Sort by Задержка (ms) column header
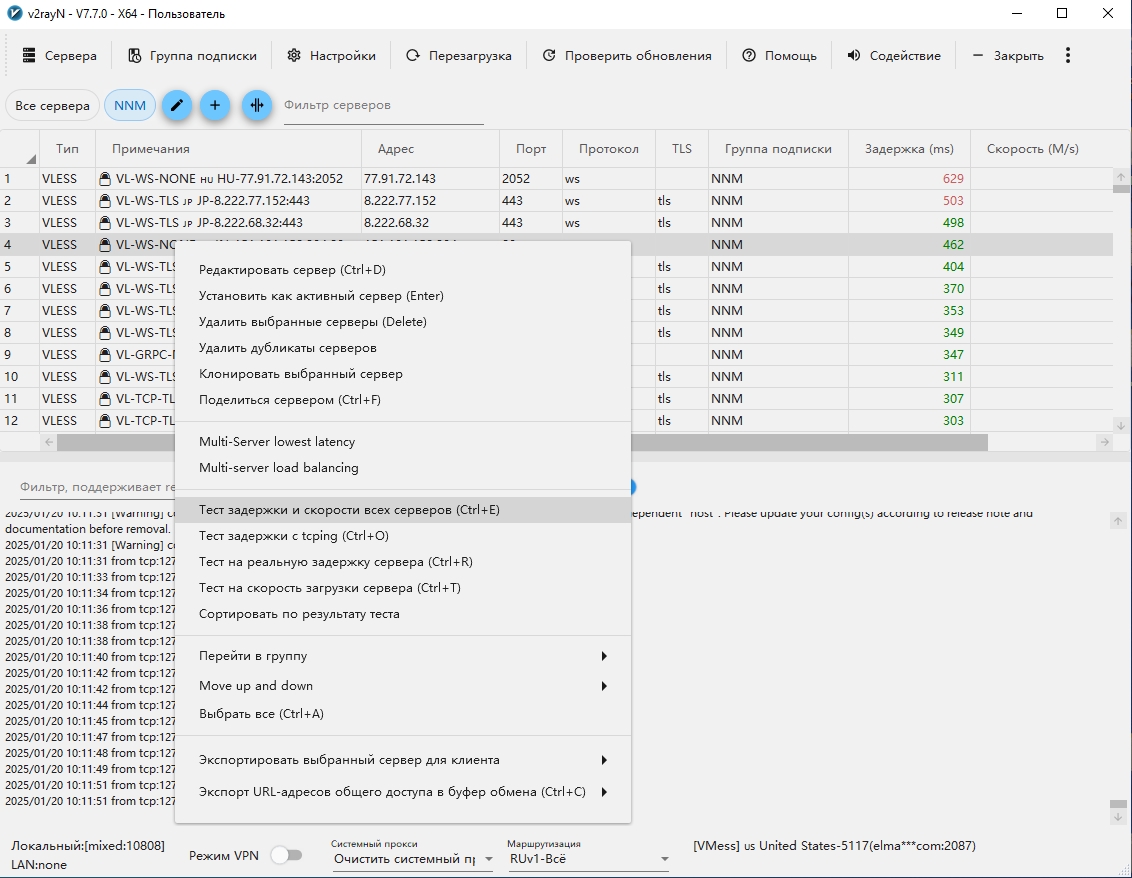1132x878 pixels. 909,149
